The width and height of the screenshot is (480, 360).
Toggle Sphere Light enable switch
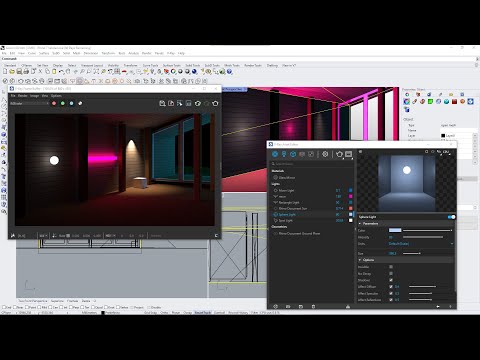click(451, 217)
